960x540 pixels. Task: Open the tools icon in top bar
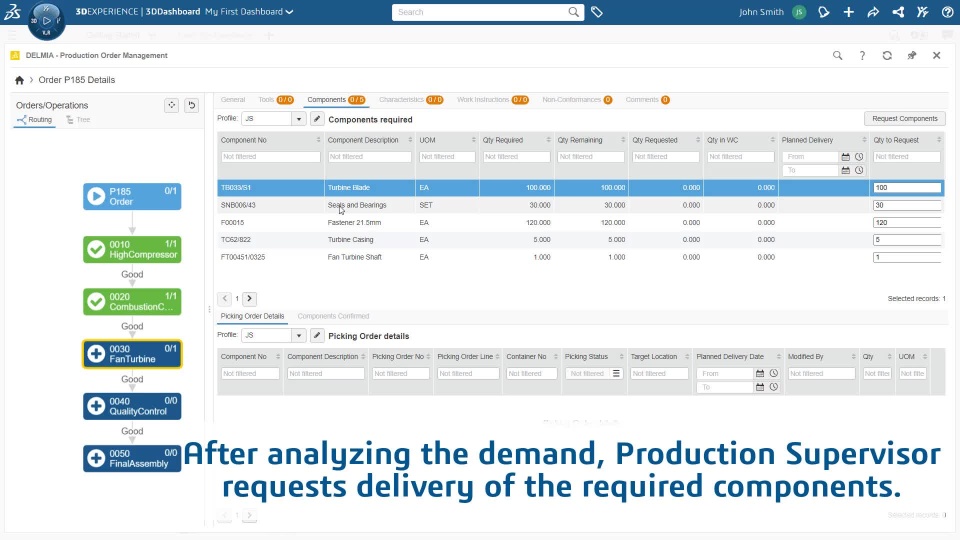(x=923, y=12)
